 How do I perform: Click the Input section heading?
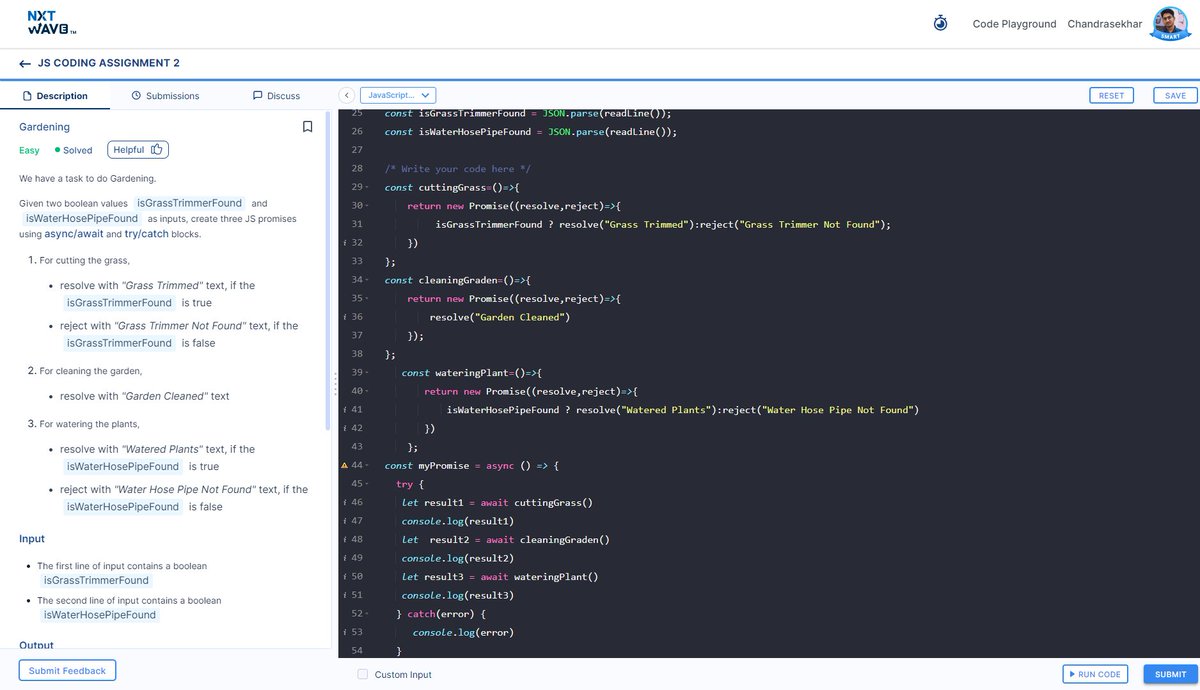pyautogui.click(x=32, y=539)
